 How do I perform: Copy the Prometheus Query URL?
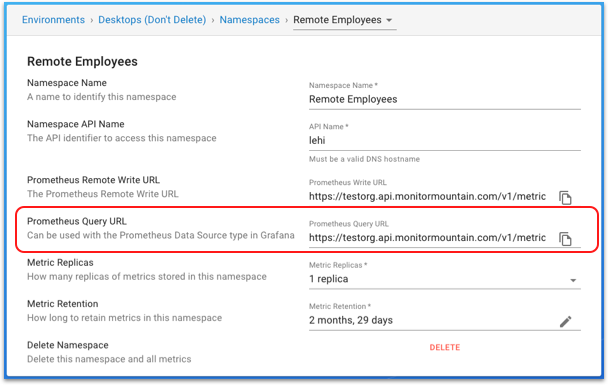click(565, 238)
